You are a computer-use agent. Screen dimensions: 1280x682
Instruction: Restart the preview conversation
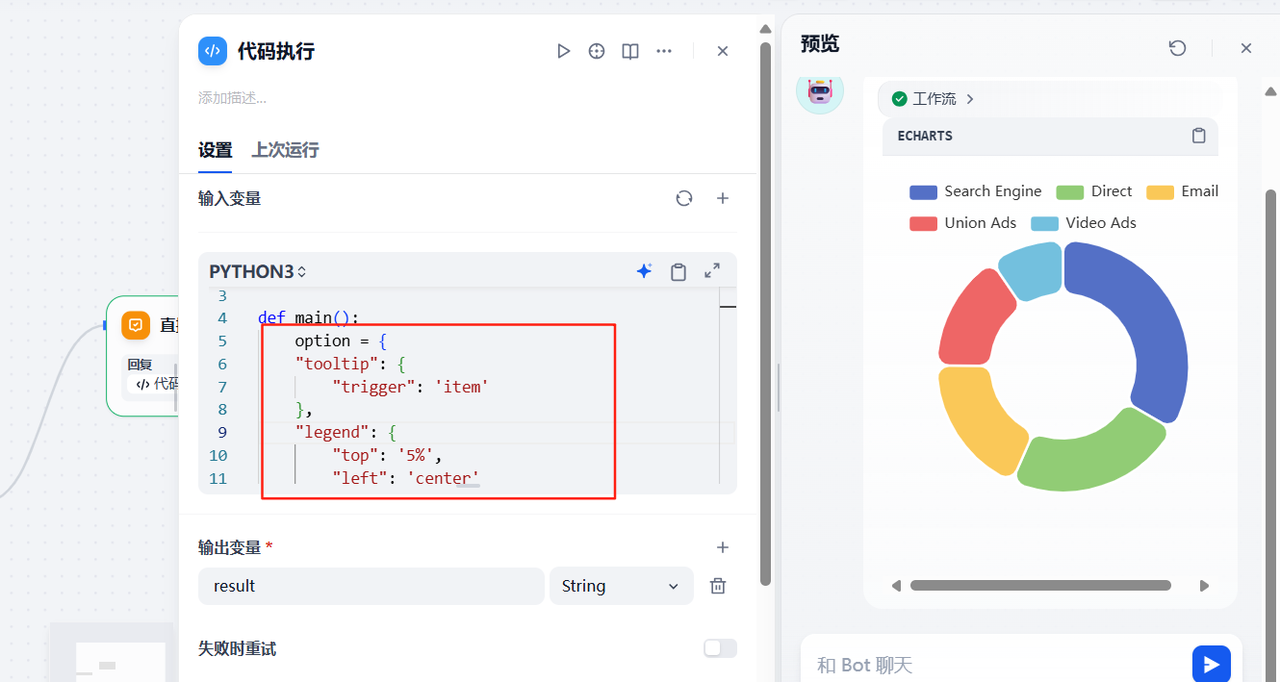[x=1178, y=48]
